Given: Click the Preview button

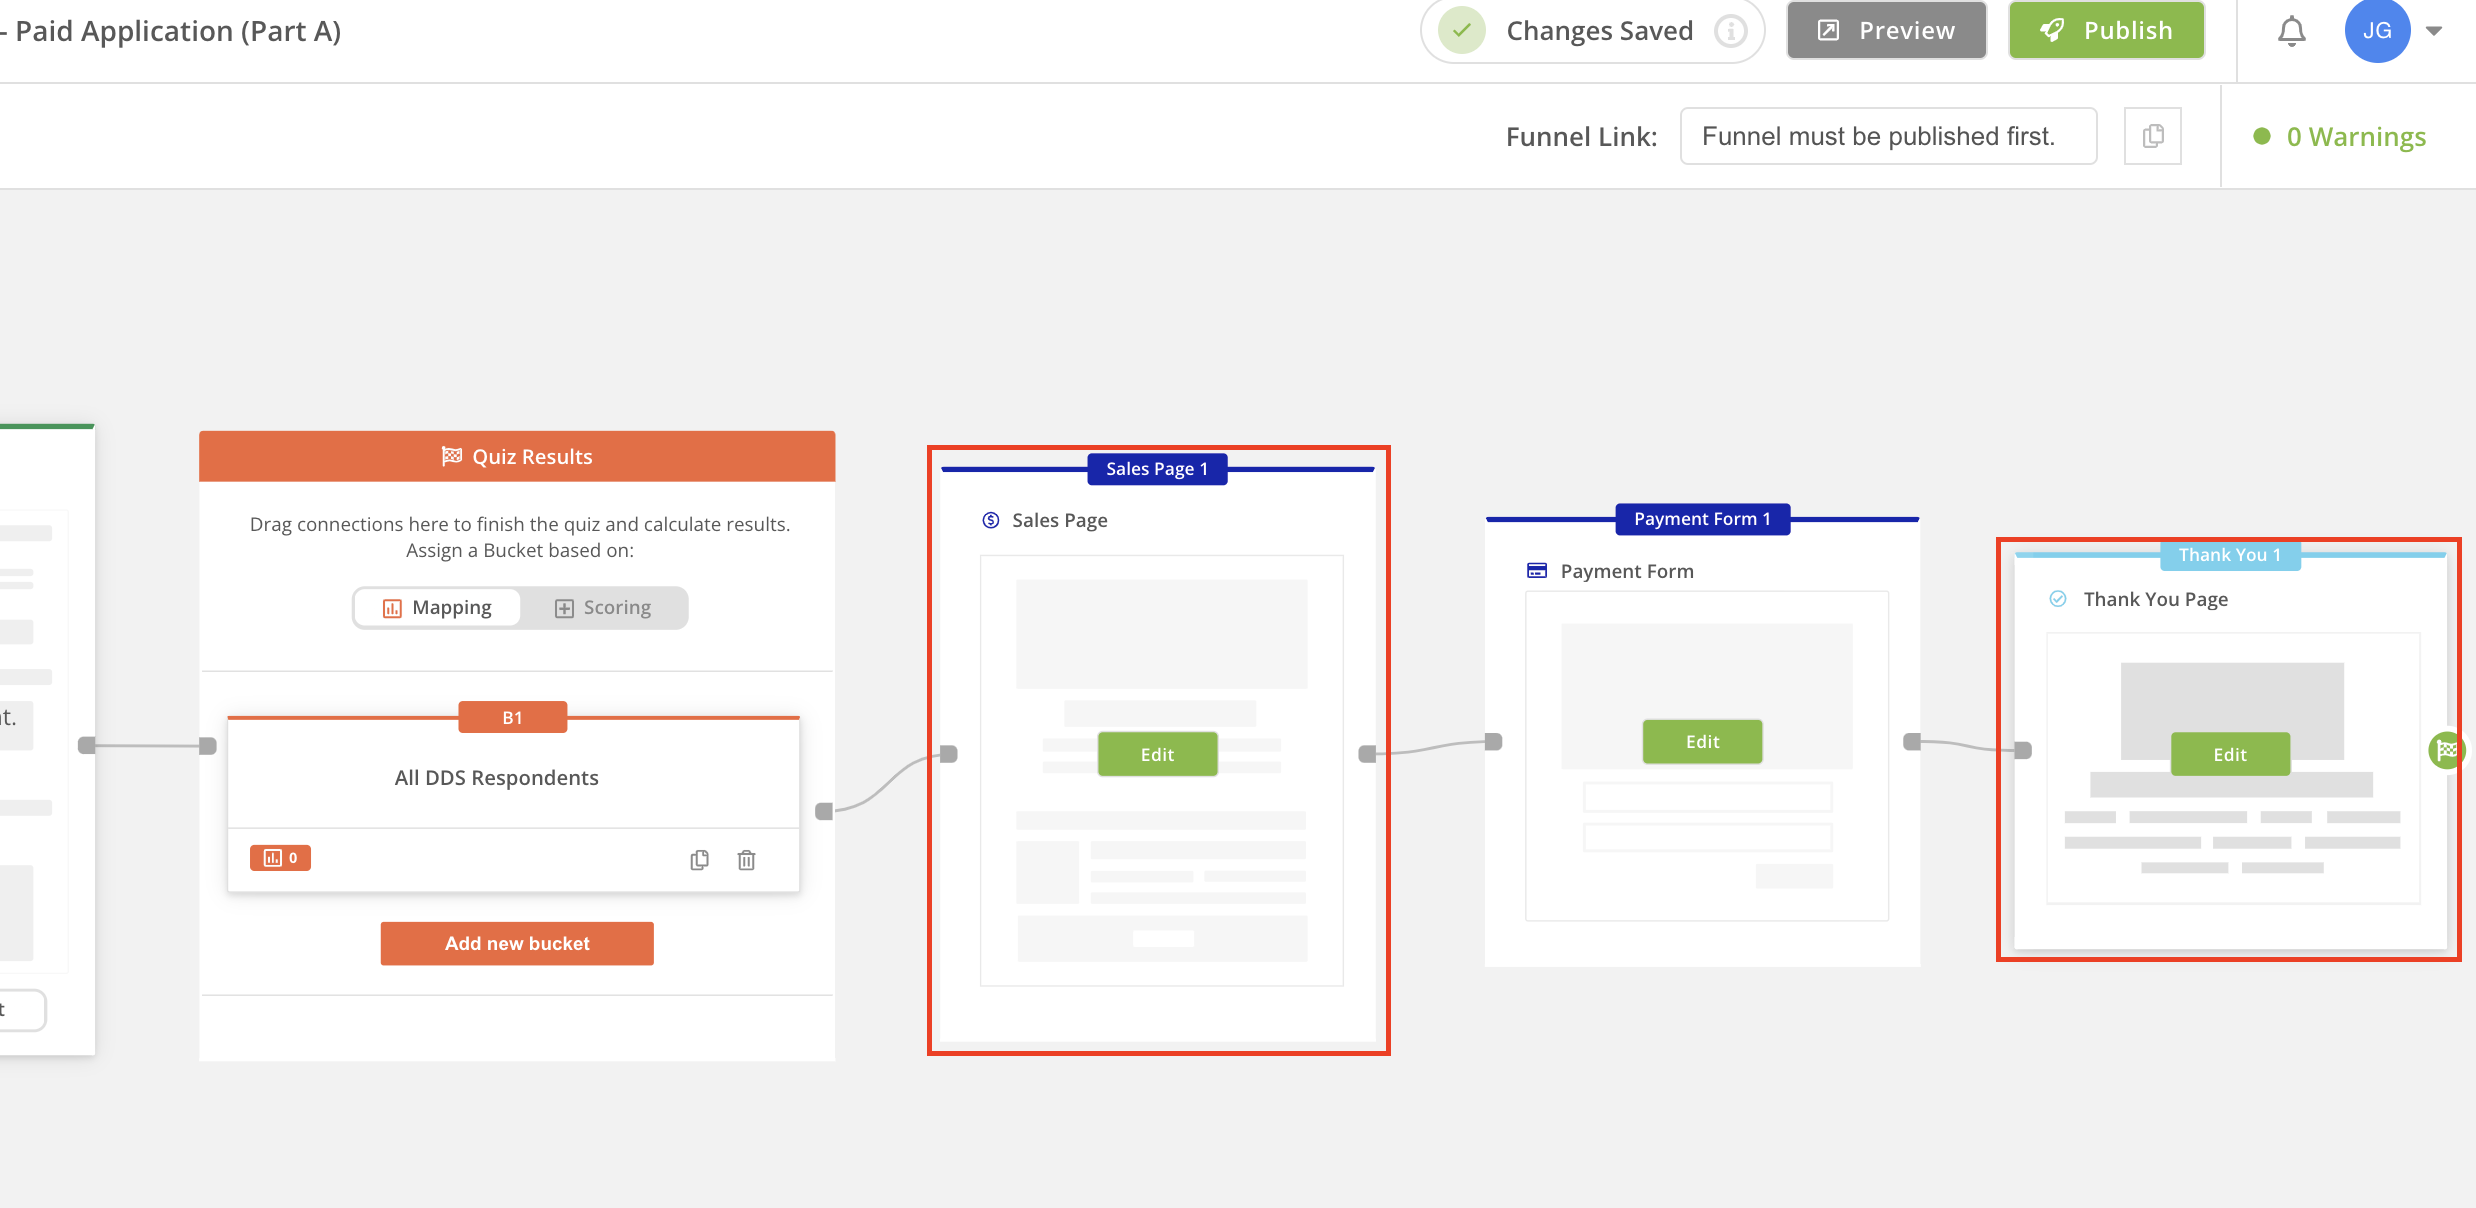Looking at the screenshot, I should [1886, 31].
